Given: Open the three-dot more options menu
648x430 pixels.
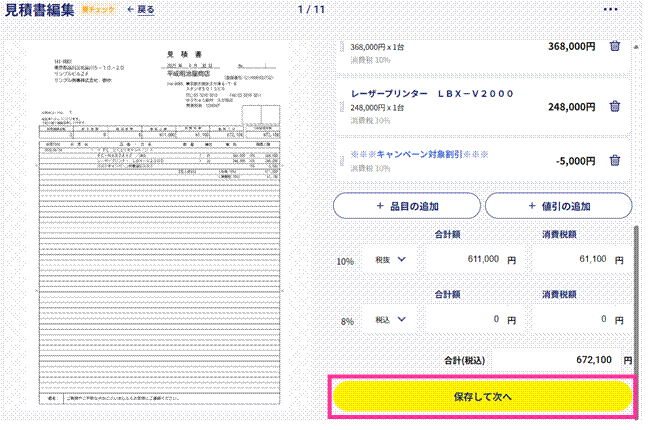Looking at the screenshot, I should pyautogui.click(x=610, y=9).
